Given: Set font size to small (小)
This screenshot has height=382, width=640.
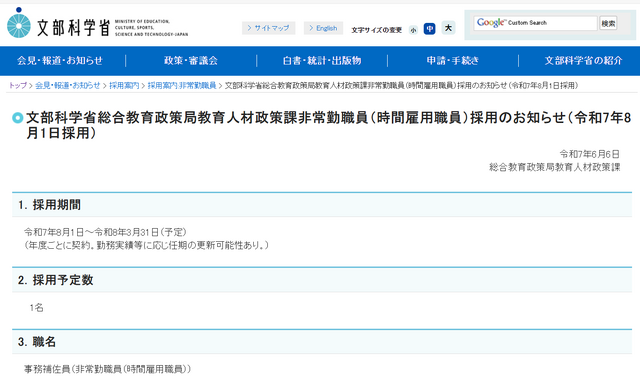Looking at the screenshot, I should (413, 30).
